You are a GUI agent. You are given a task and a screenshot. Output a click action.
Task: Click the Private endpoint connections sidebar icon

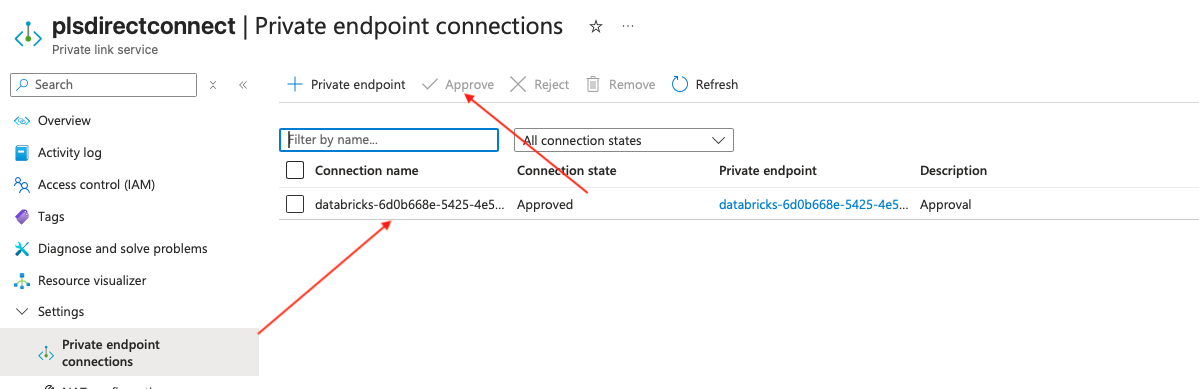click(45, 353)
